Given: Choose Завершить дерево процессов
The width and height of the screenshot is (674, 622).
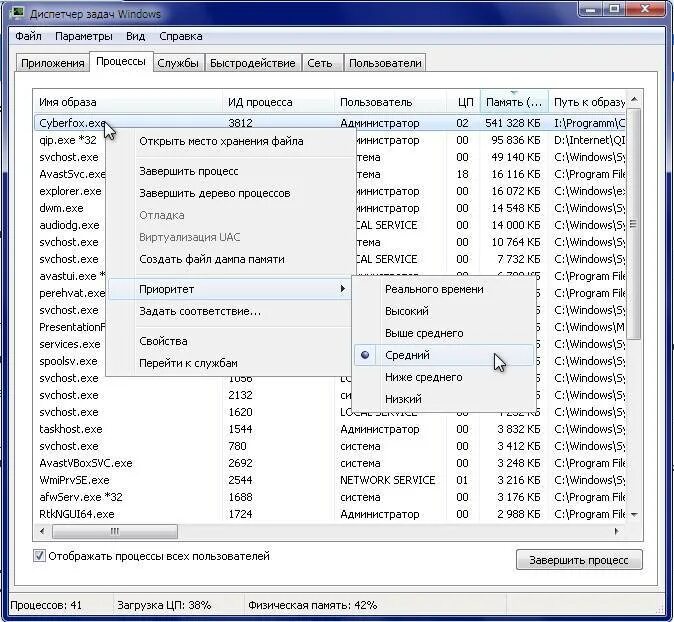Looking at the screenshot, I should (229, 193).
